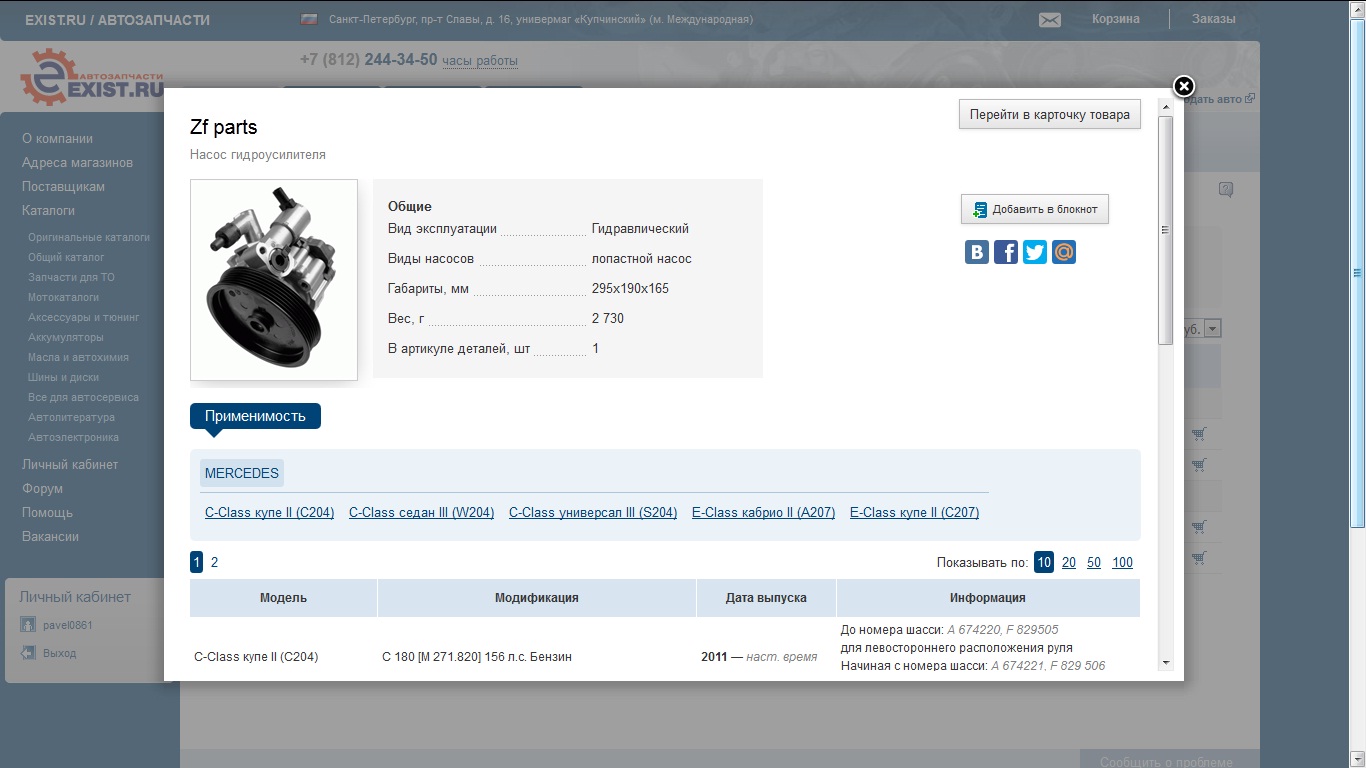Image resolution: width=1366 pixels, height=768 pixels.
Task: Open Помощь in the sidebar
Action: click(48, 513)
